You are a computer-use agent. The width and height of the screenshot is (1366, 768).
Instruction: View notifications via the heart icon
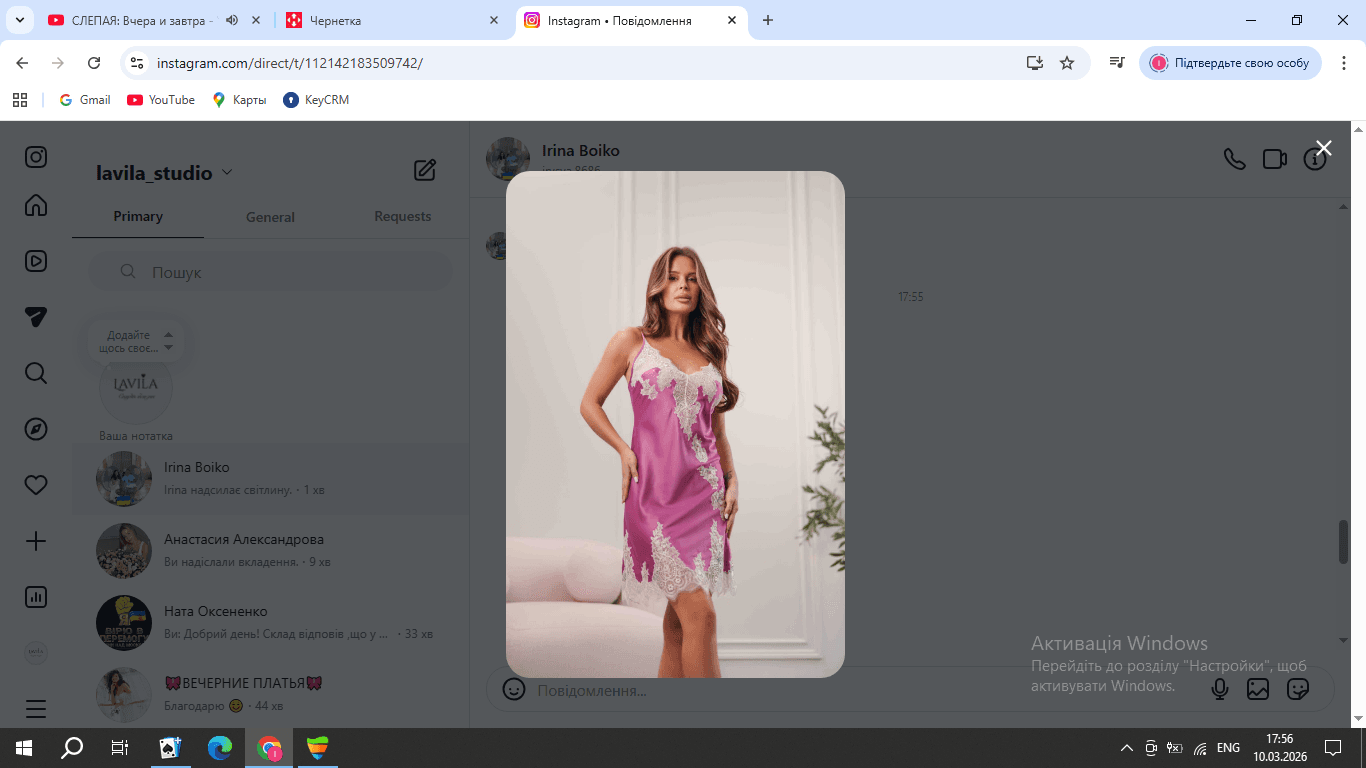36,485
